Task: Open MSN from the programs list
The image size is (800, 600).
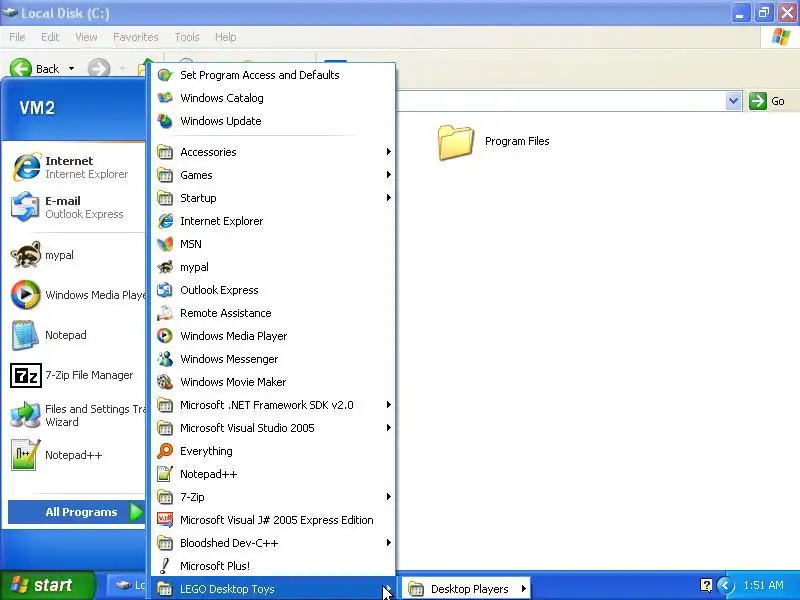Action: point(273,244)
